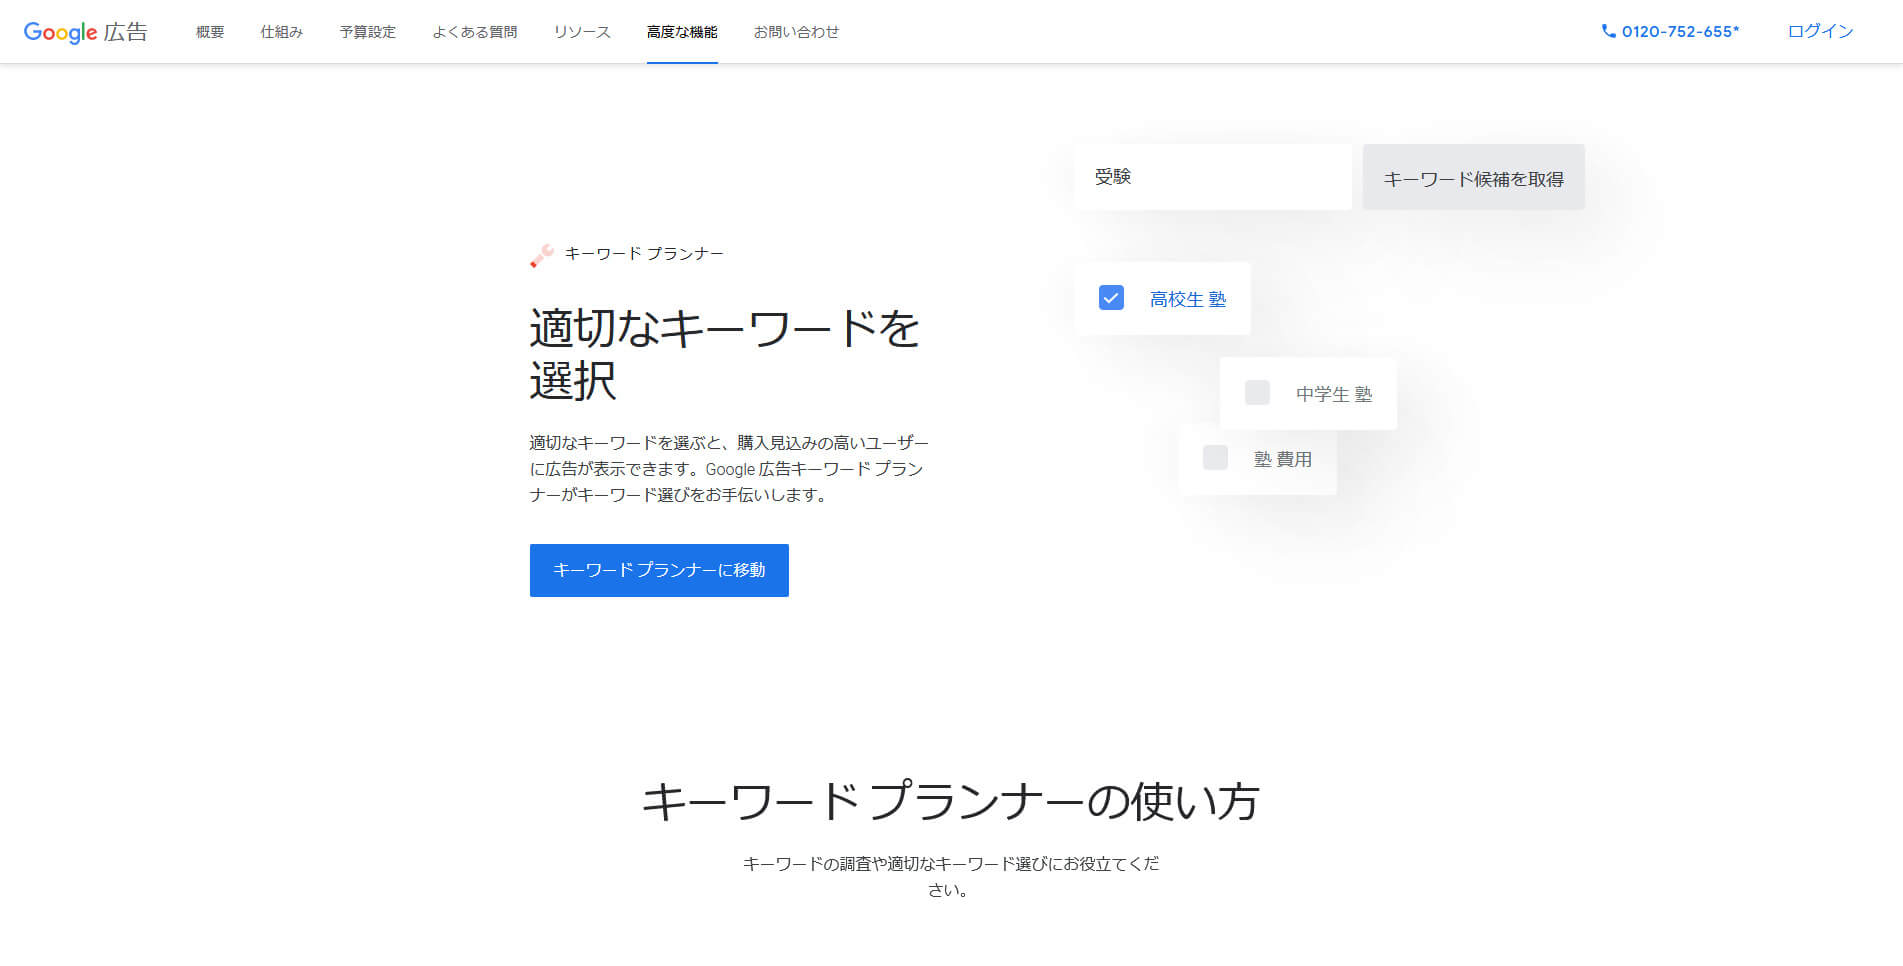Select the 高度な機能 navigation tab
Image resolution: width=1903 pixels, height=966 pixels.
(x=682, y=32)
